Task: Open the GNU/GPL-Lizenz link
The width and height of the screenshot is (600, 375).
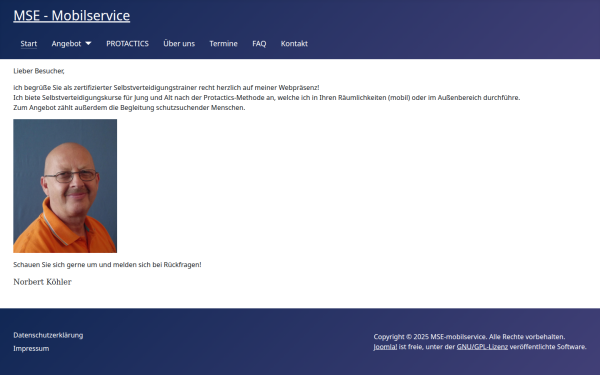Action: 482,347
